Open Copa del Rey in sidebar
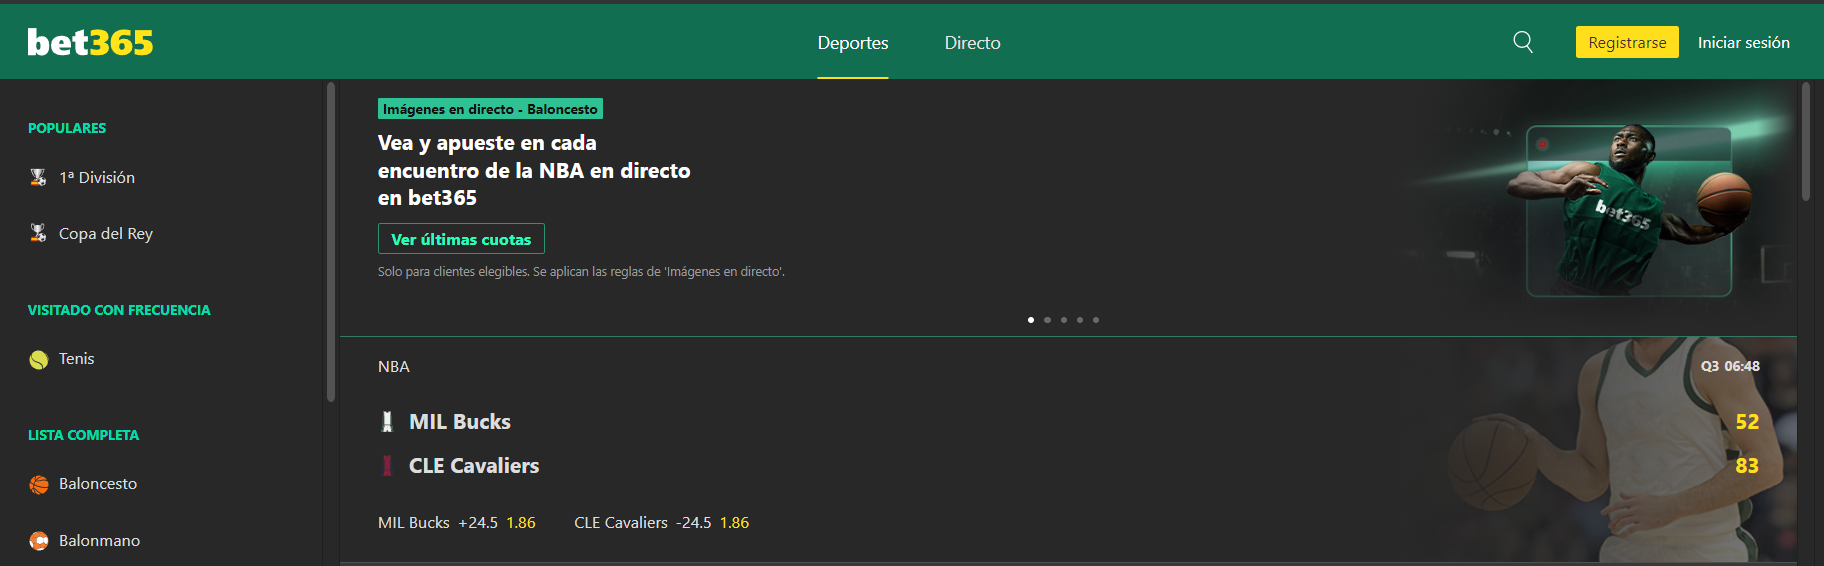1824x566 pixels. click(106, 233)
